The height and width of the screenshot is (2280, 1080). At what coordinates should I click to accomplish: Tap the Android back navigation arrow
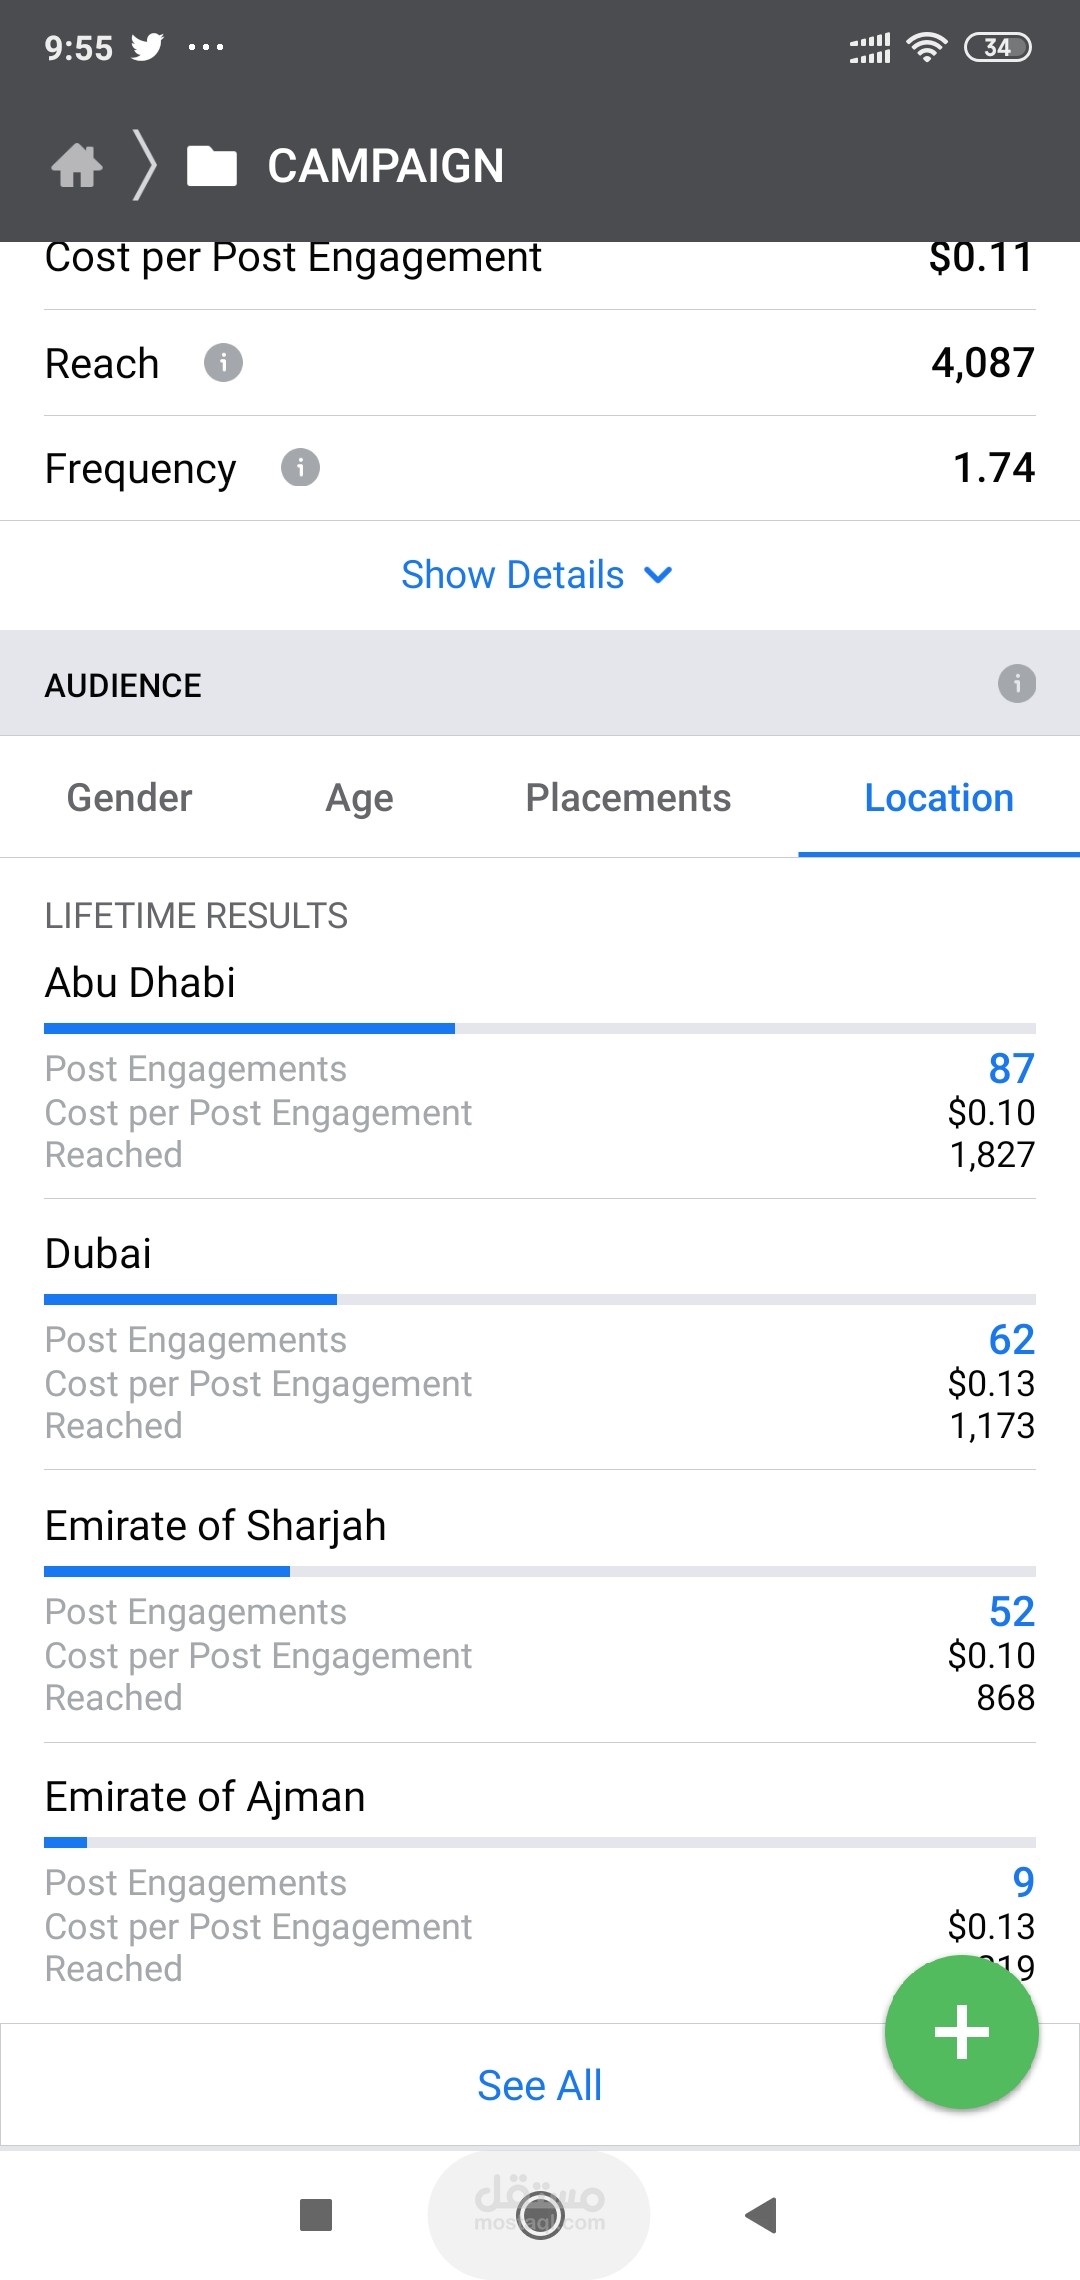(762, 2215)
